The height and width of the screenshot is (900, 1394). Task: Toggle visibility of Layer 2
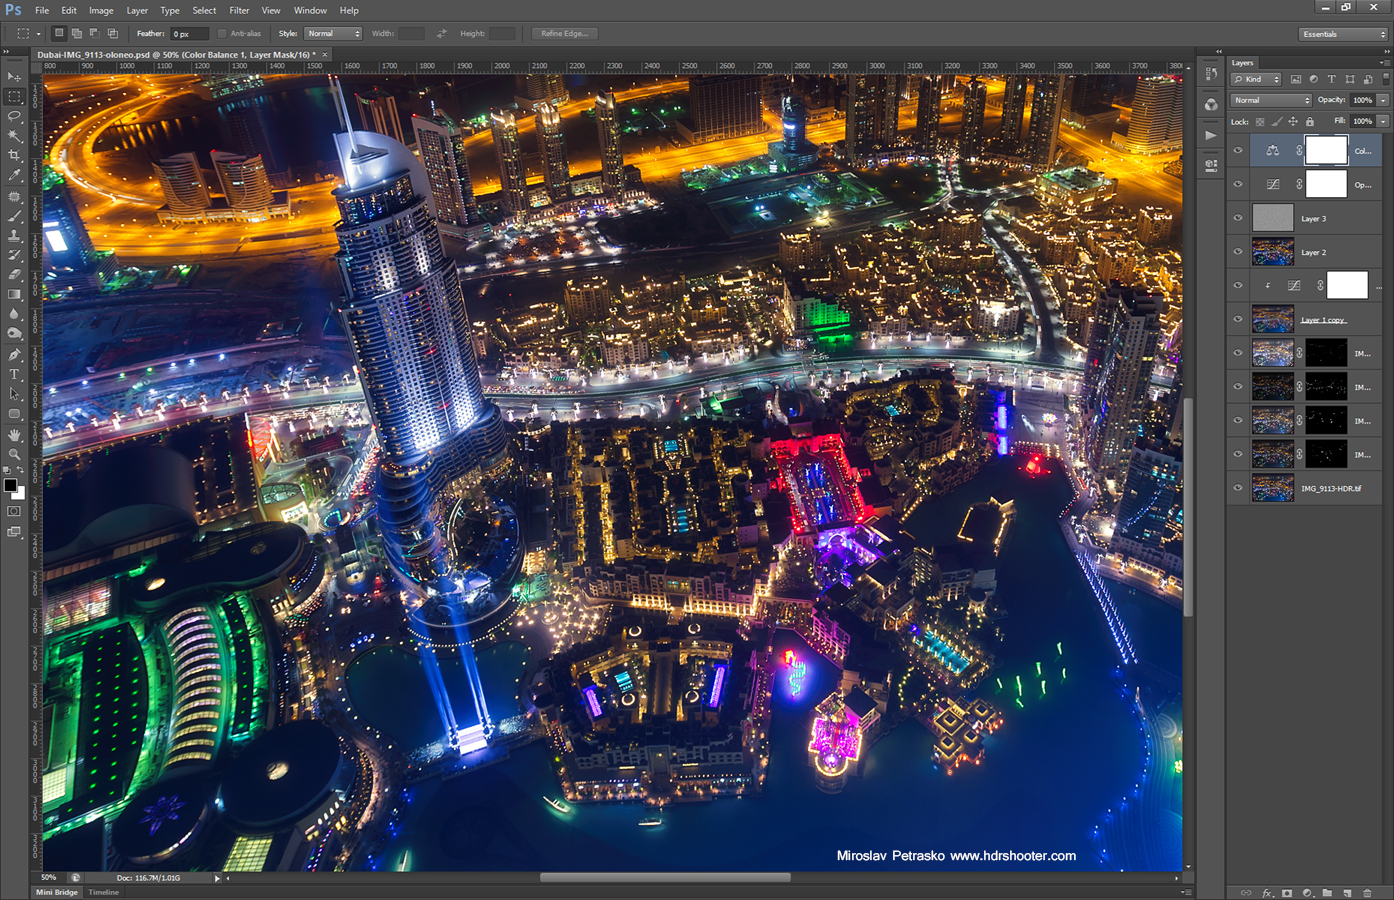pos(1237,251)
